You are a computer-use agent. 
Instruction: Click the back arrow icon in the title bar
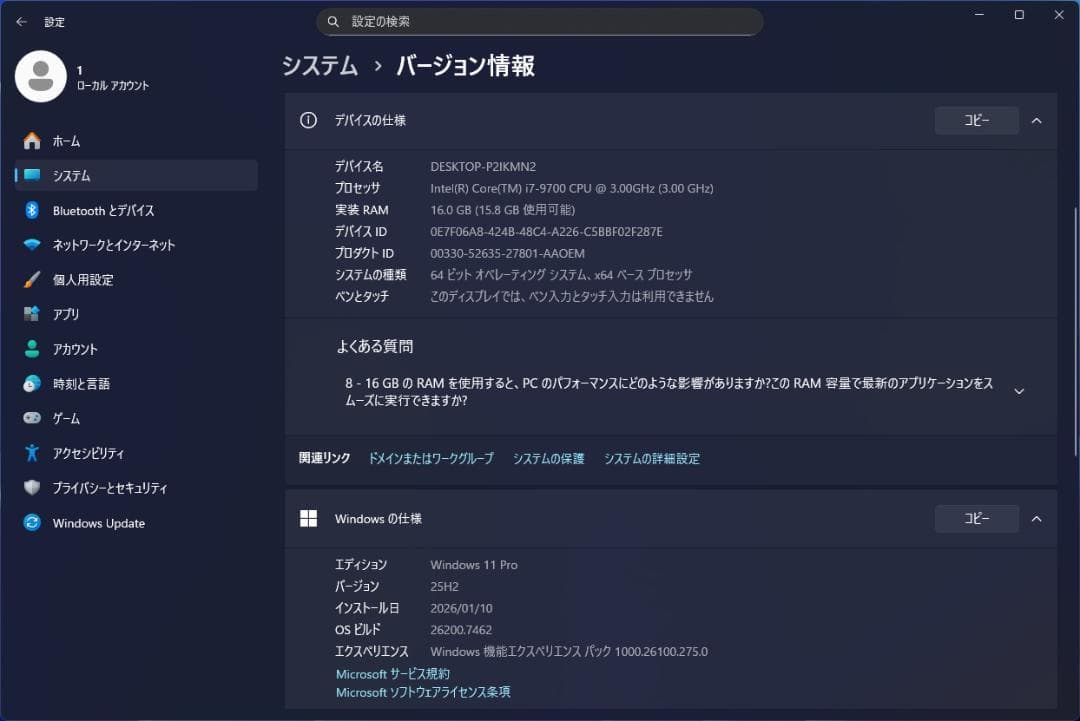[x=21, y=21]
